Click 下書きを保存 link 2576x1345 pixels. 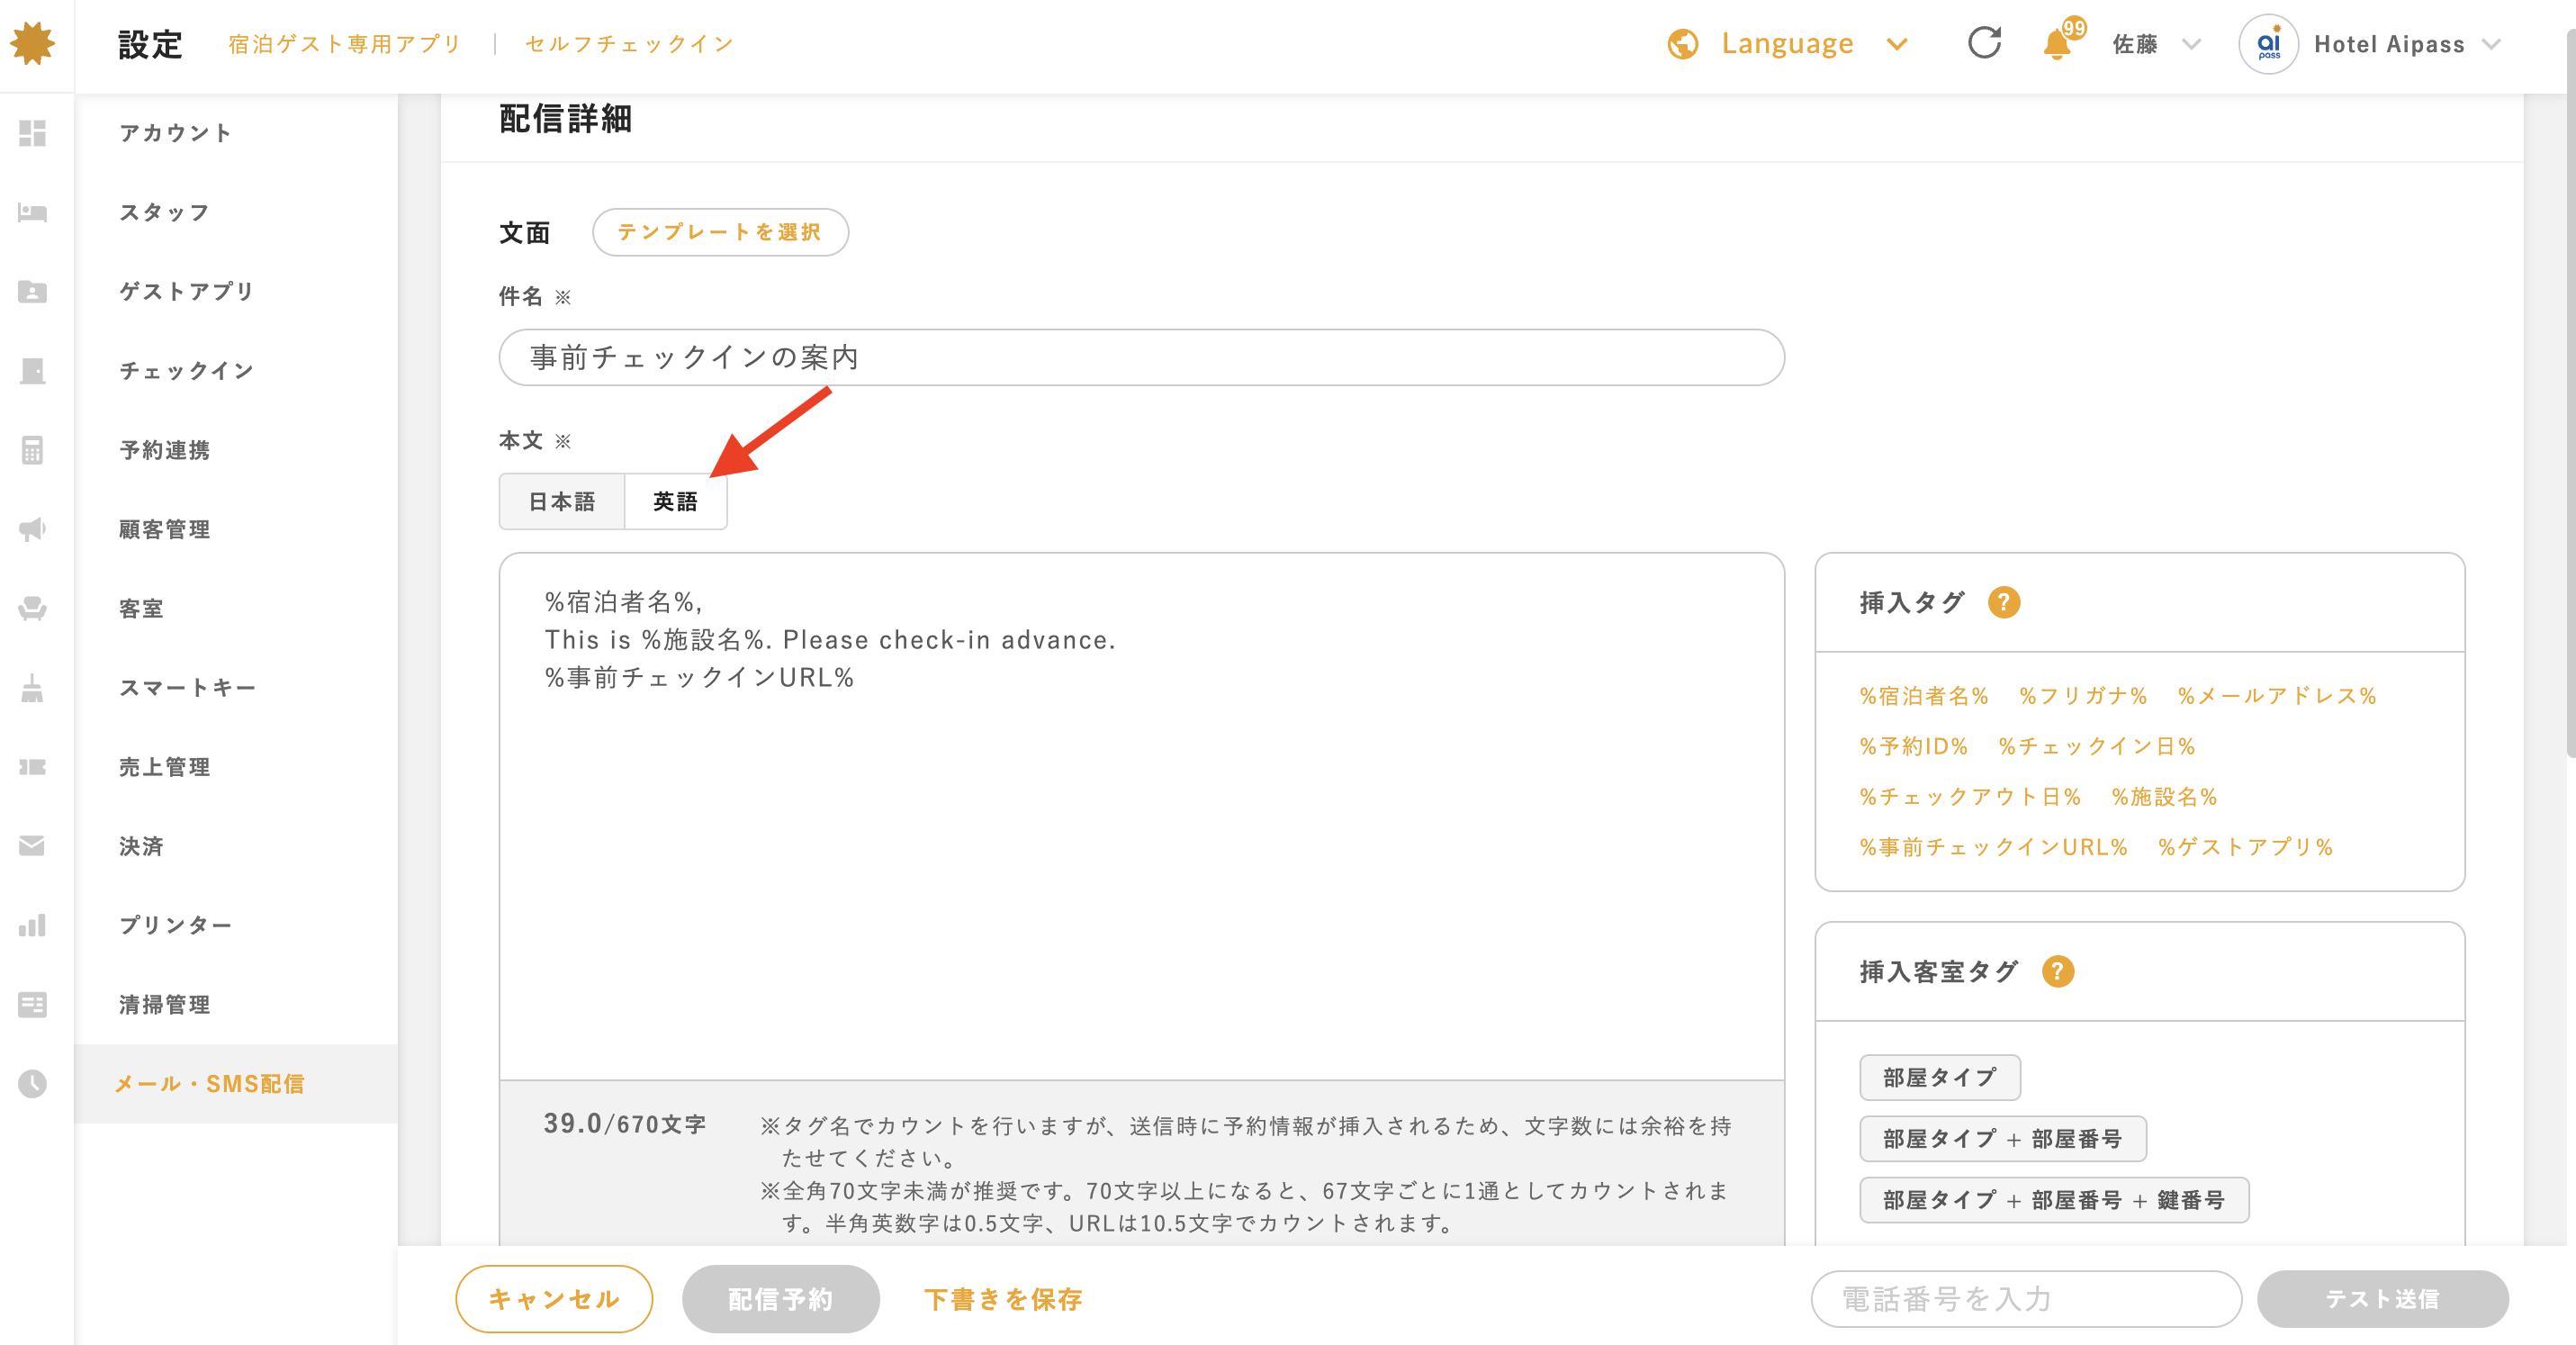point(1004,1298)
